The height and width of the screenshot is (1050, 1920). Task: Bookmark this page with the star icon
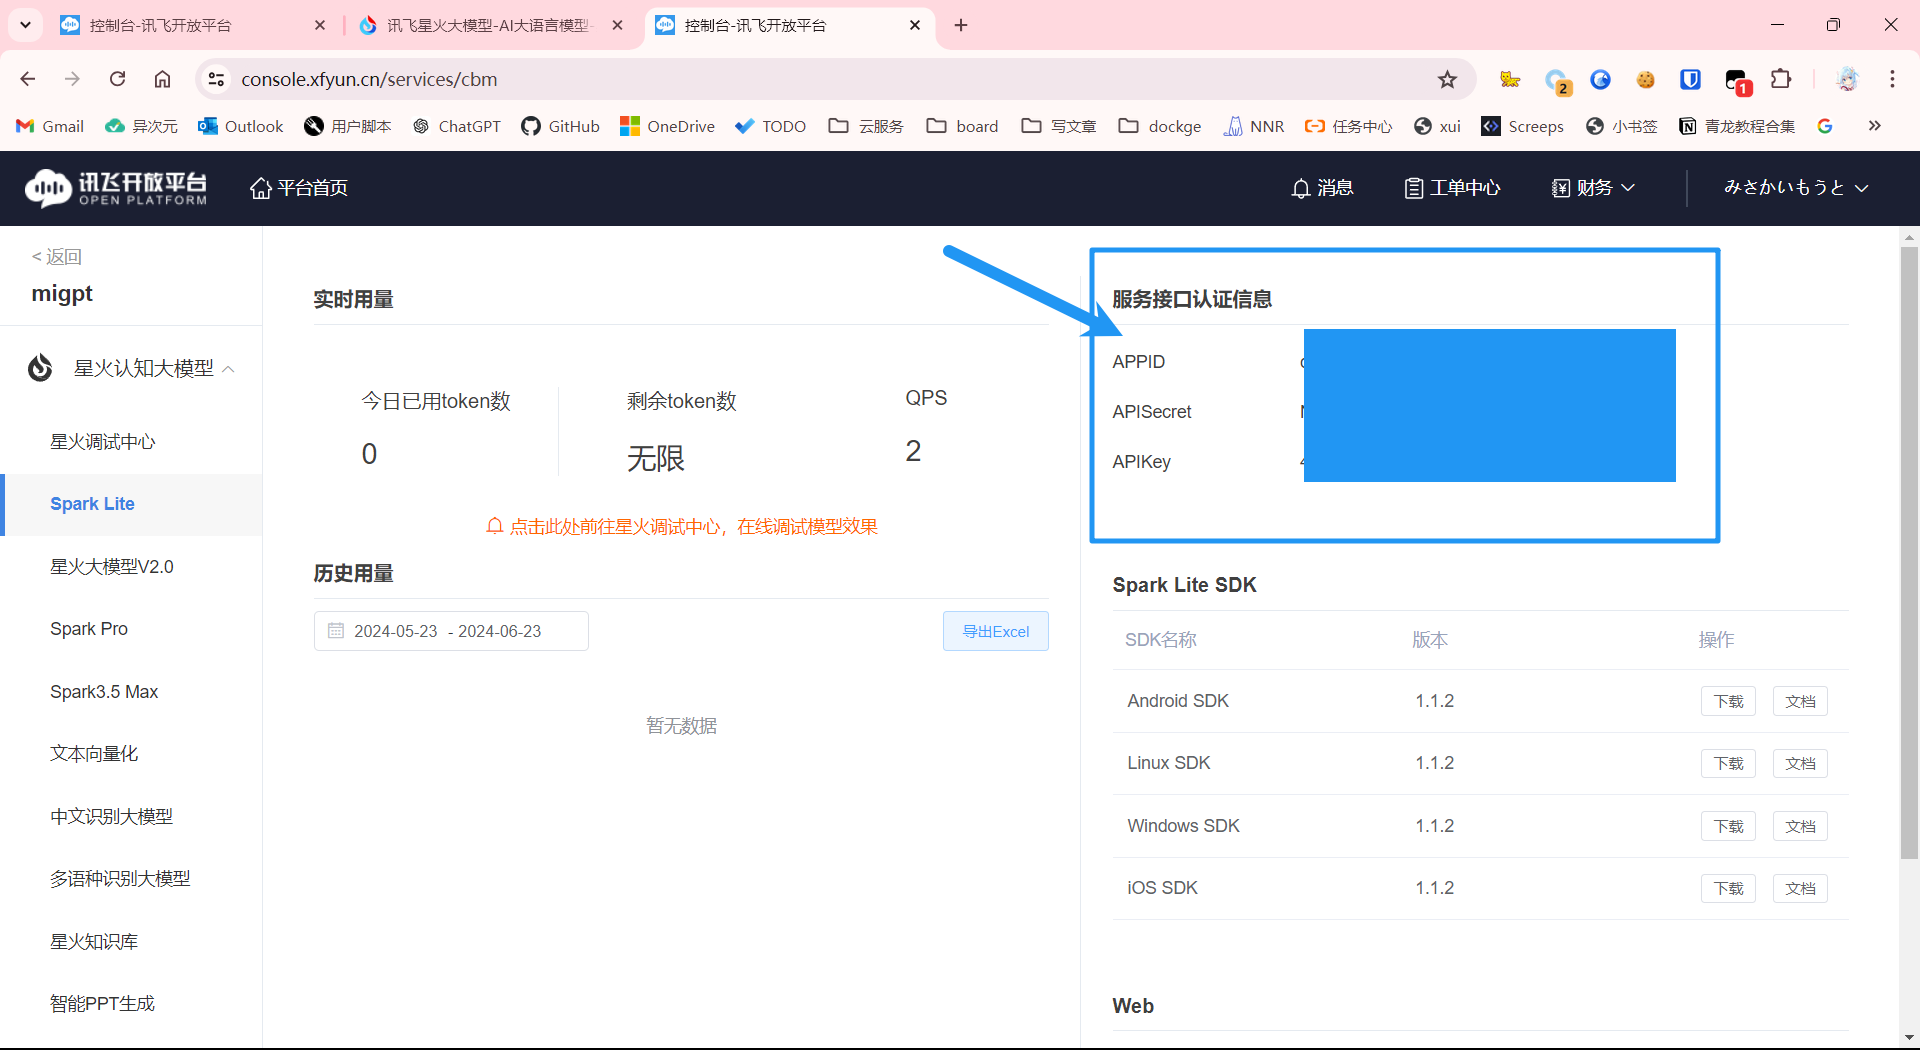pyautogui.click(x=1447, y=79)
